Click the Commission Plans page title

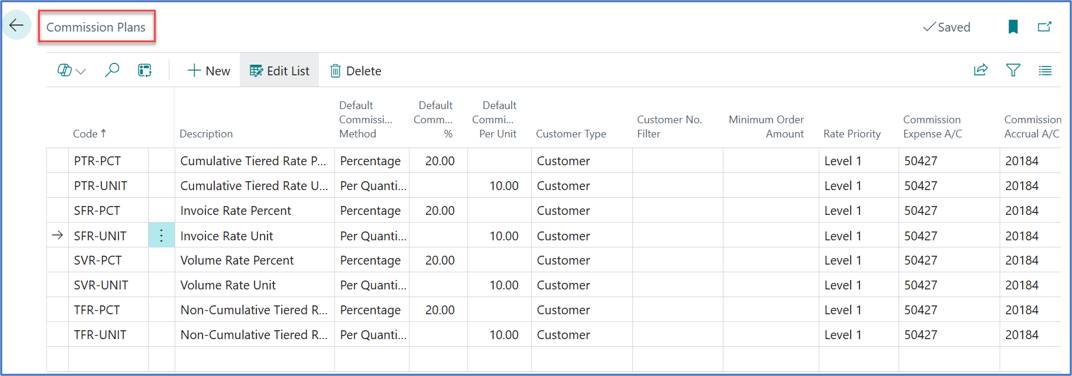(96, 28)
